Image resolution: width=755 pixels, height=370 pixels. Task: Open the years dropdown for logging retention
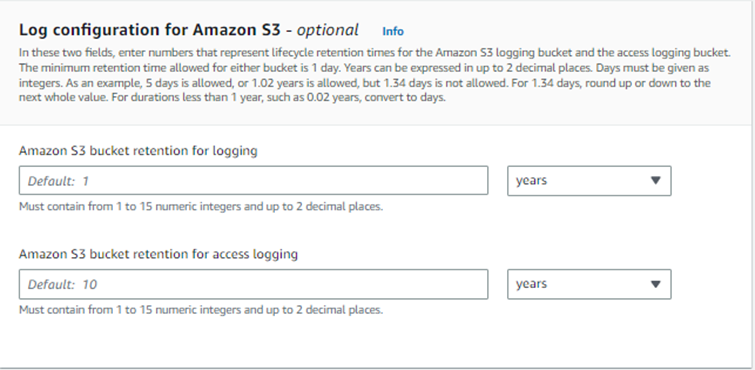point(589,181)
